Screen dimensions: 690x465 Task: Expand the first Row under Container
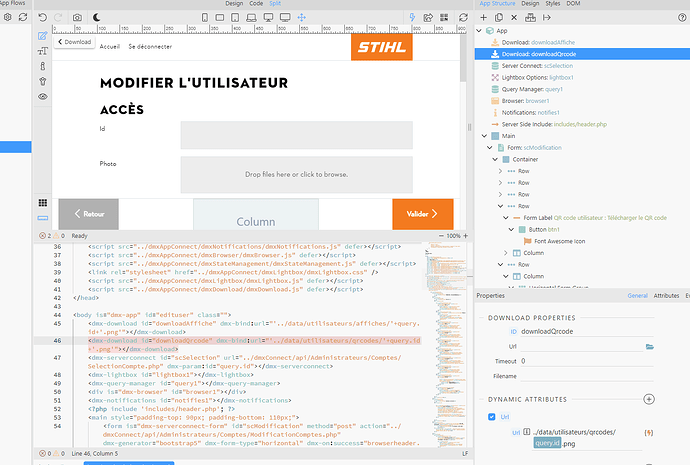(500, 171)
